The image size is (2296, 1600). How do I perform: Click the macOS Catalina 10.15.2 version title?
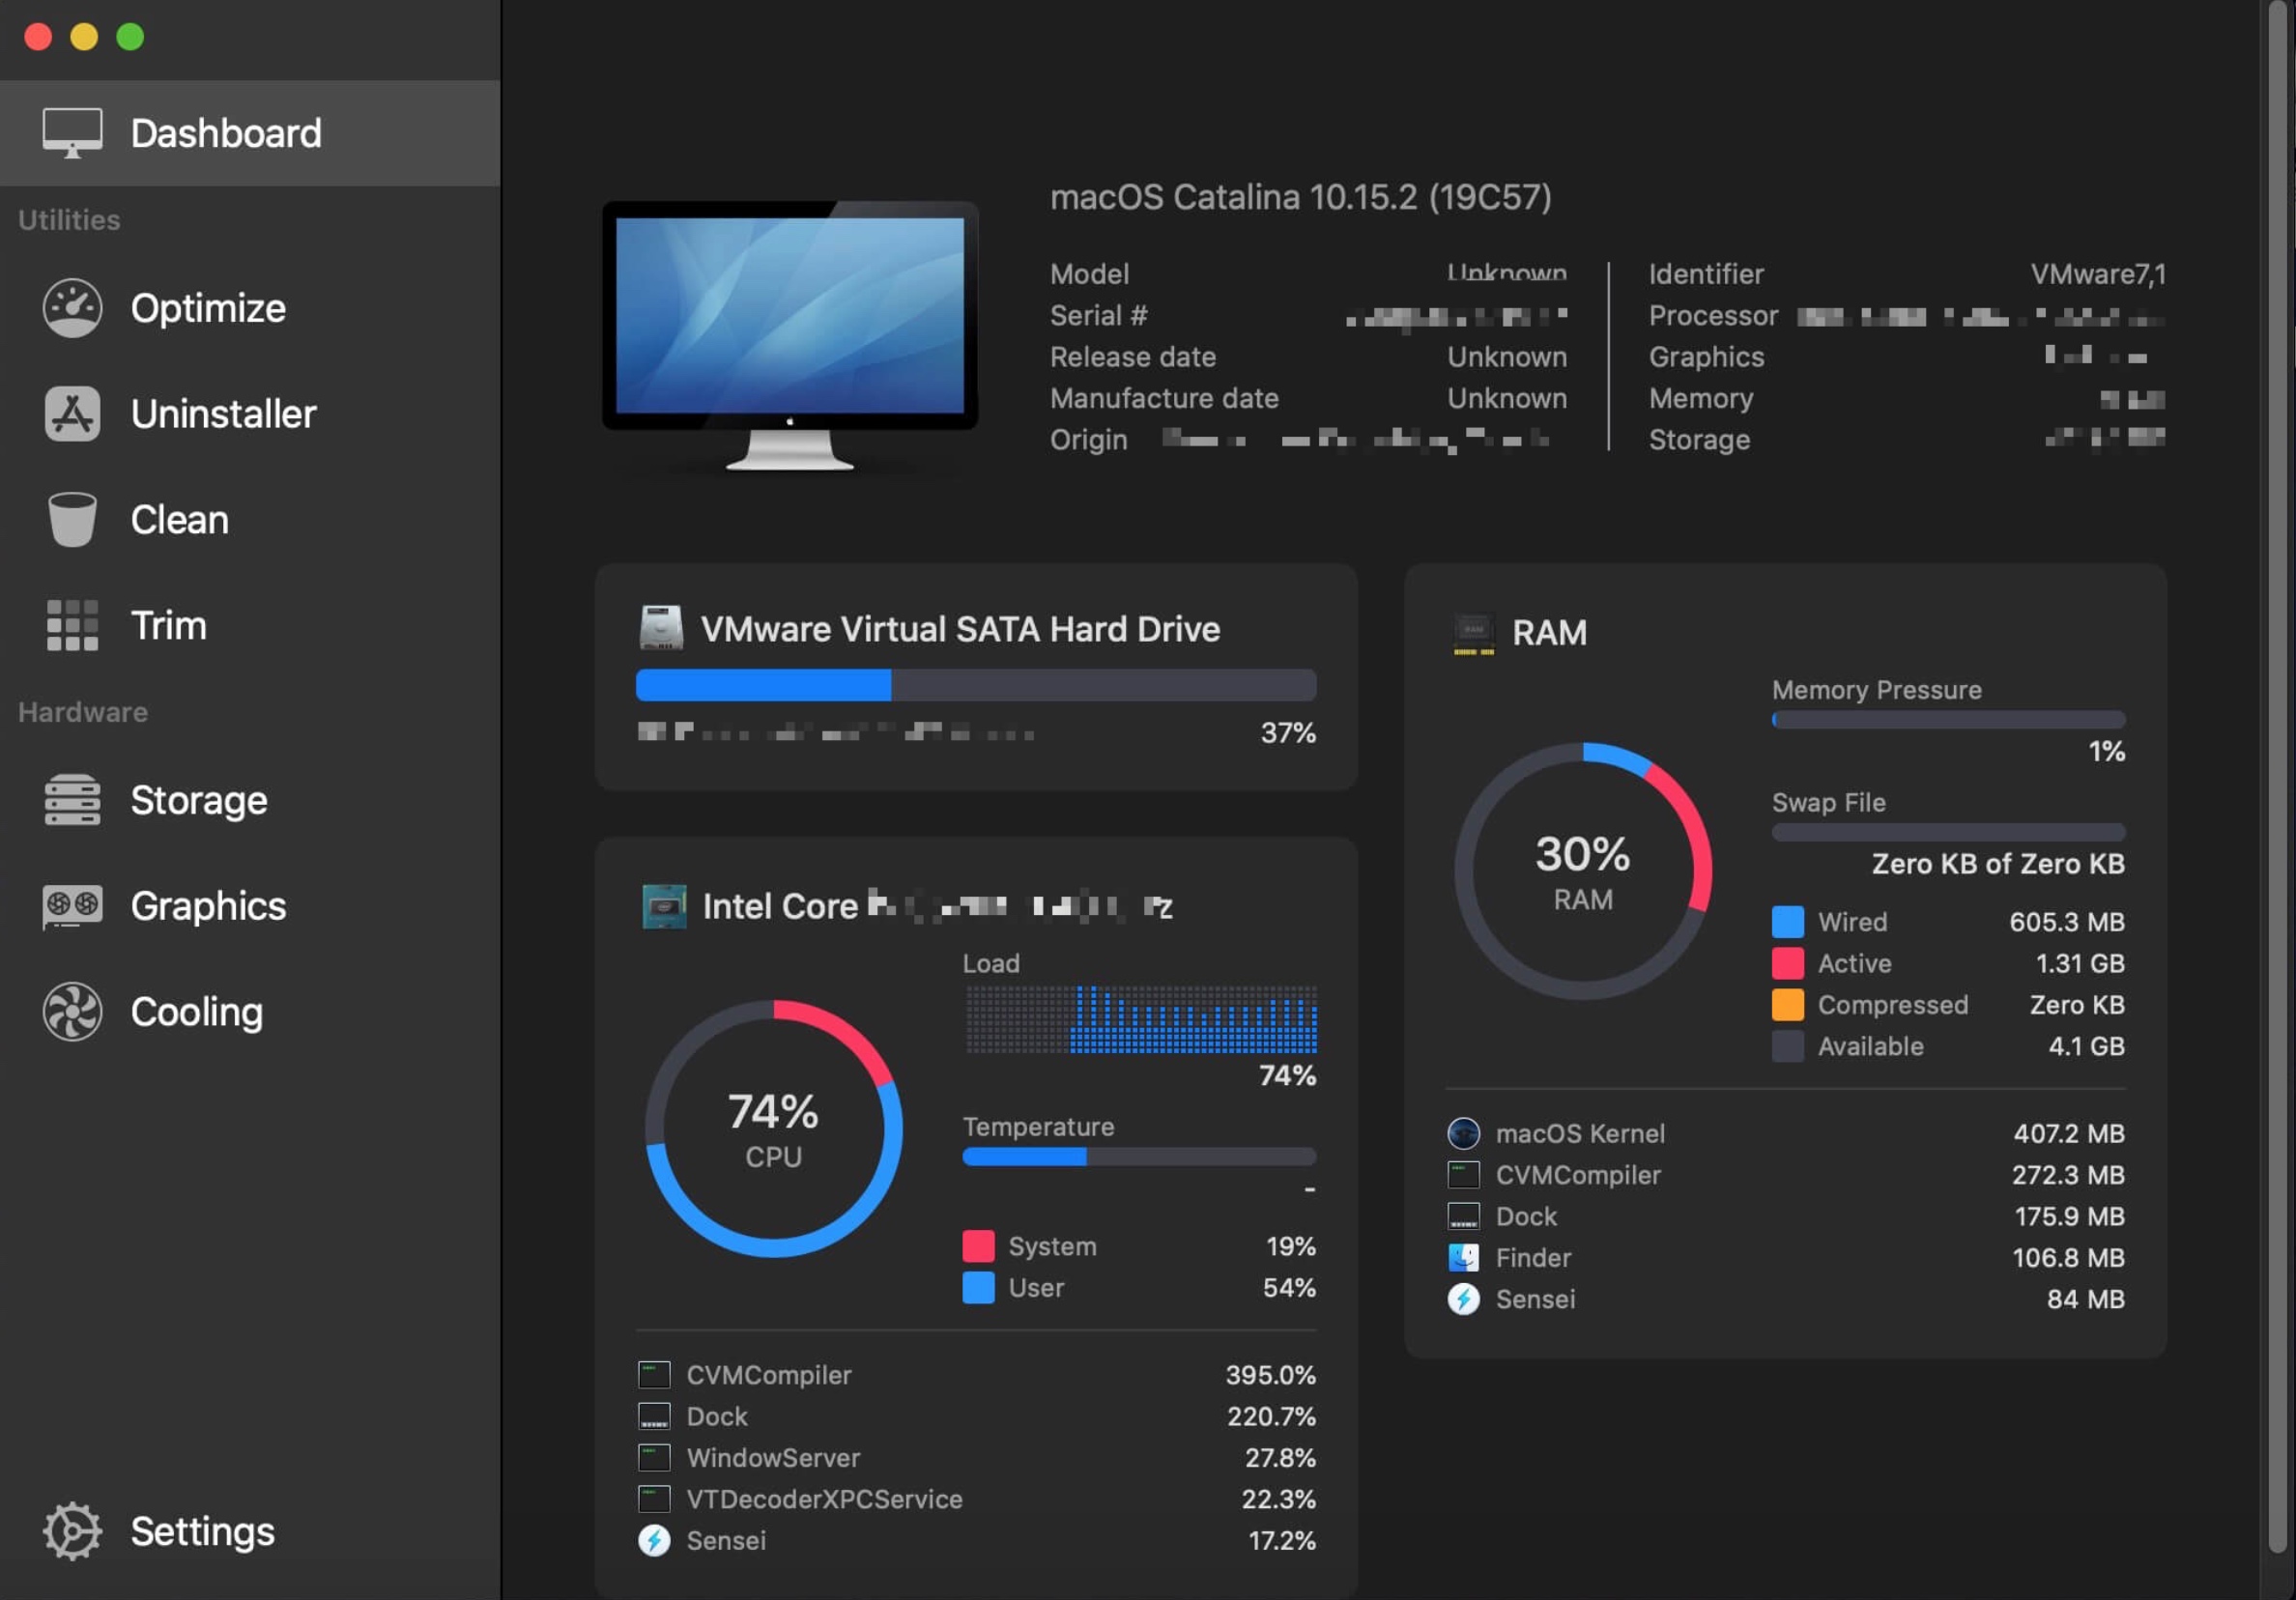[x=1300, y=197]
